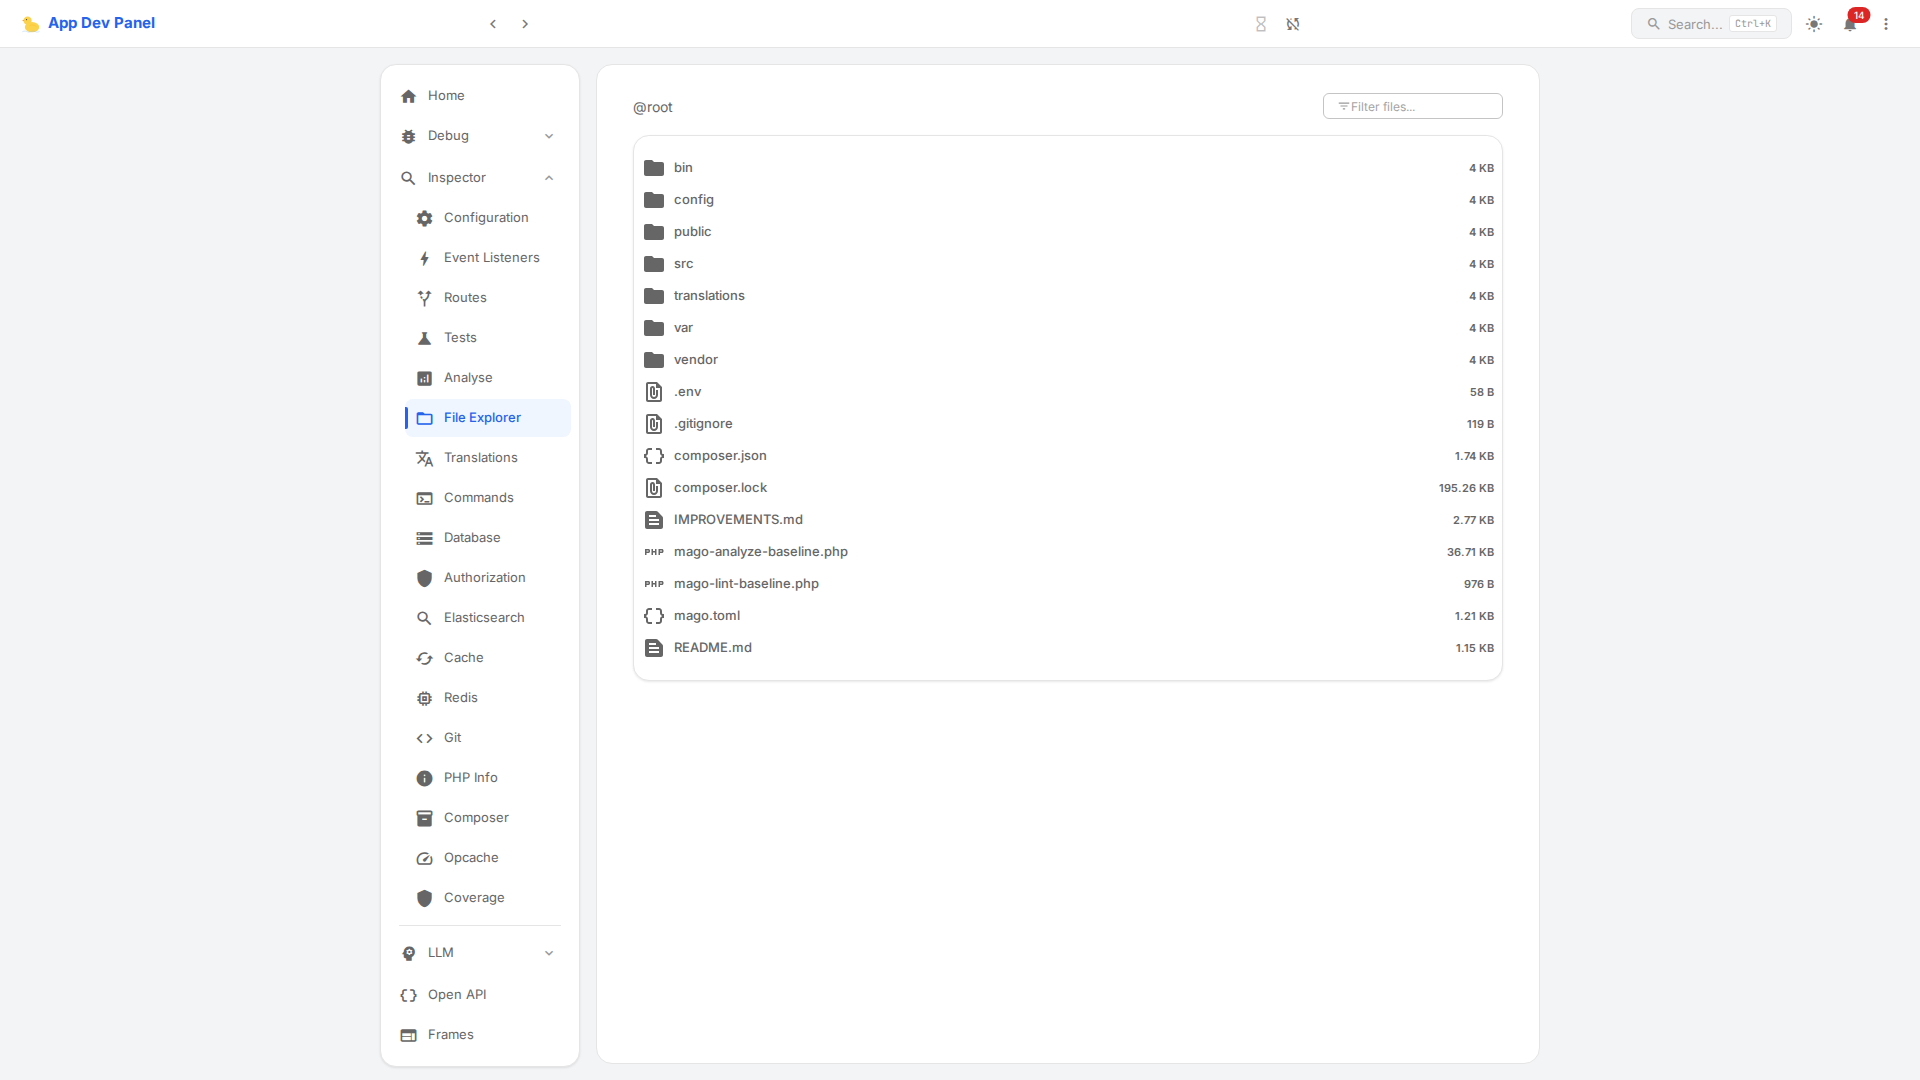The image size is (1920, 1080).
Task: Open the Commands inspector panel
Action: click(477, 497)
